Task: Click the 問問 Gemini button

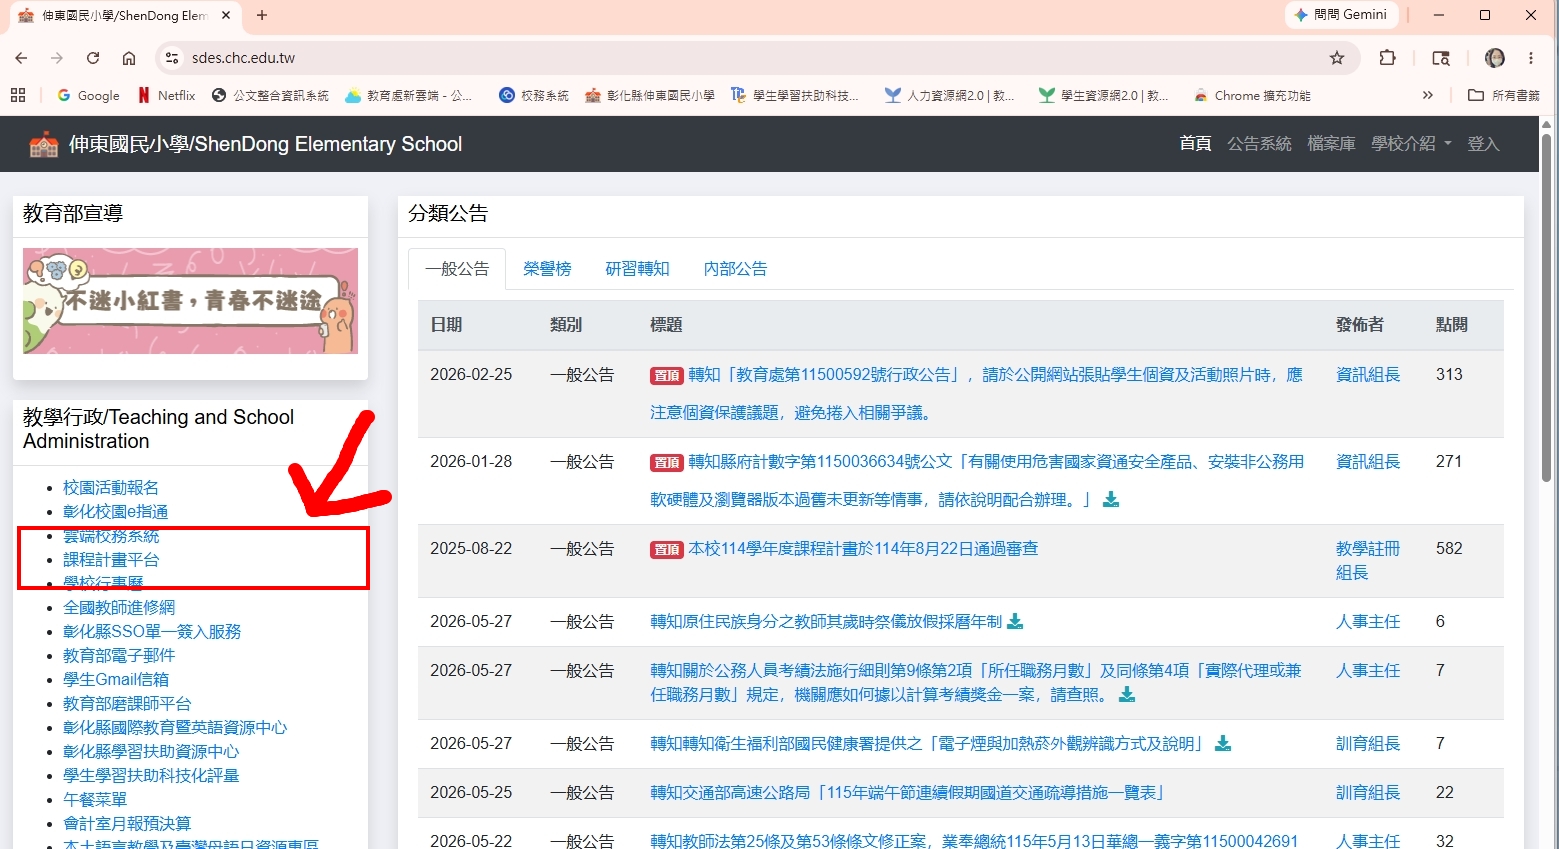Action: click(x=1340, y=15)
